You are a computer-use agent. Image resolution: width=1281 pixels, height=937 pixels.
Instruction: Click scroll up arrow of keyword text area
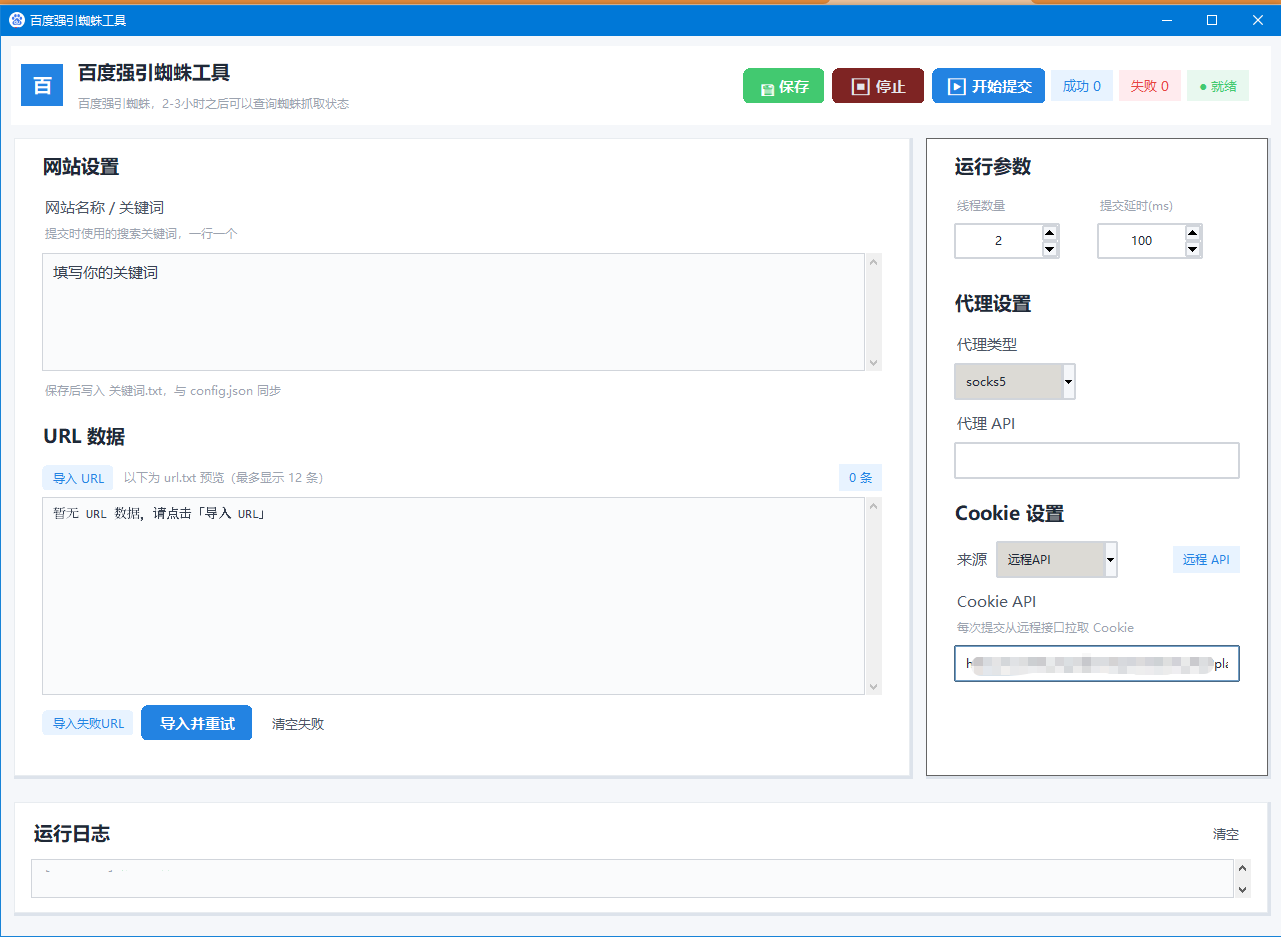(x=874, y=263)
